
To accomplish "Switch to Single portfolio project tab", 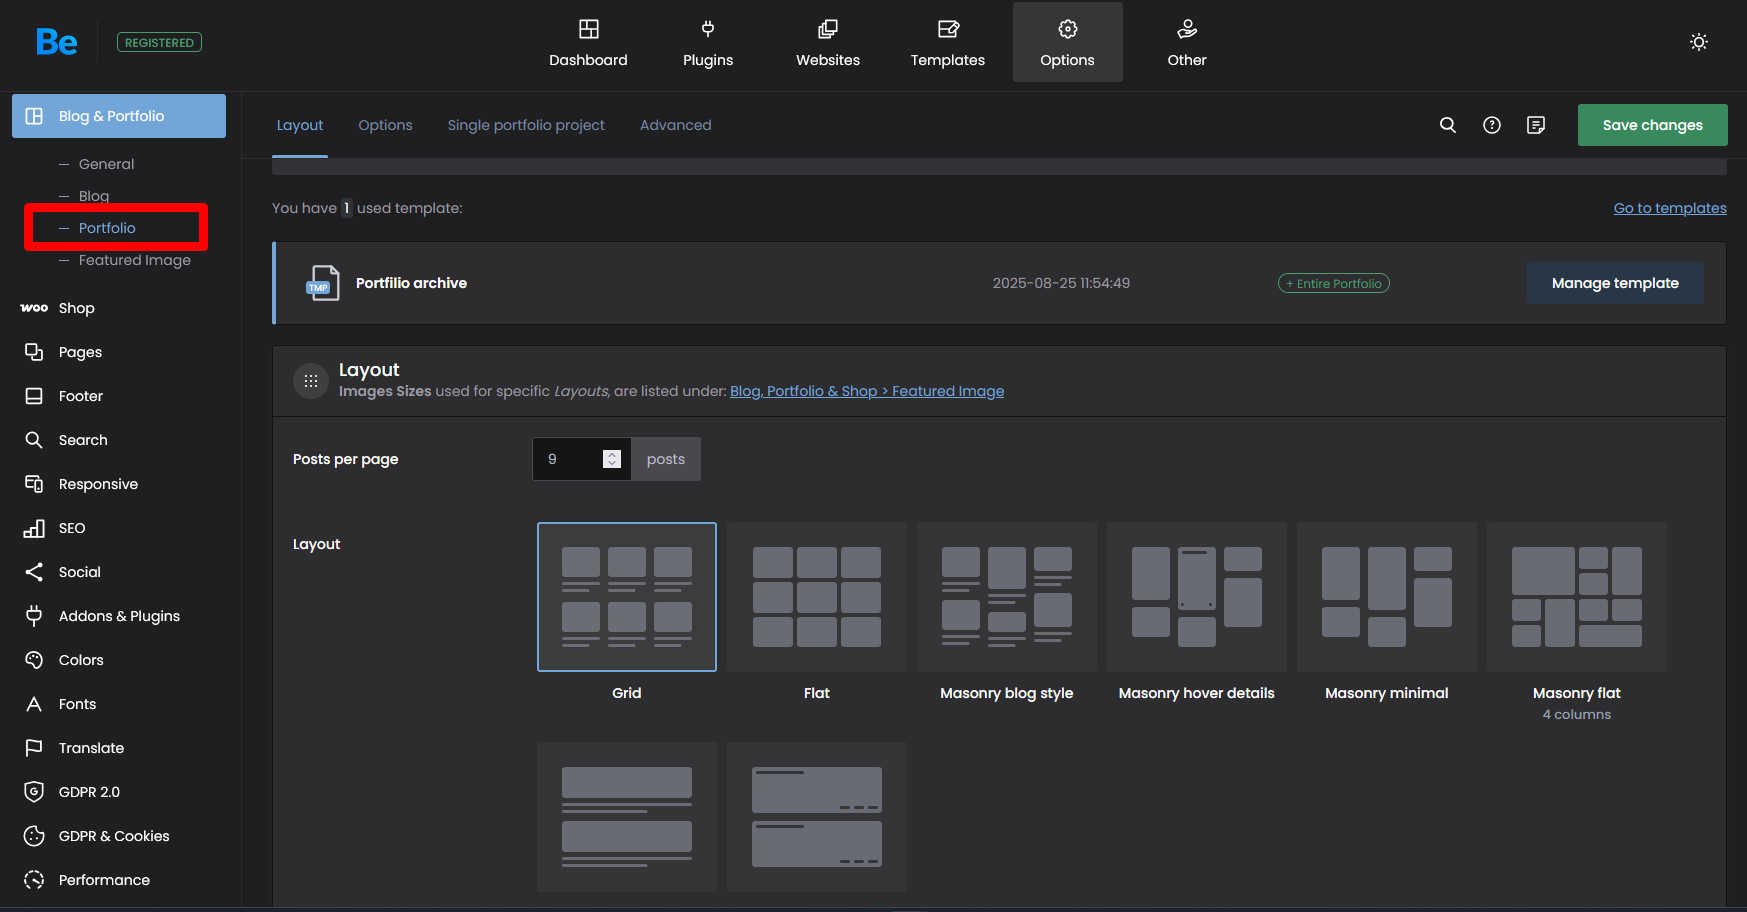I will tap(526, 125).
